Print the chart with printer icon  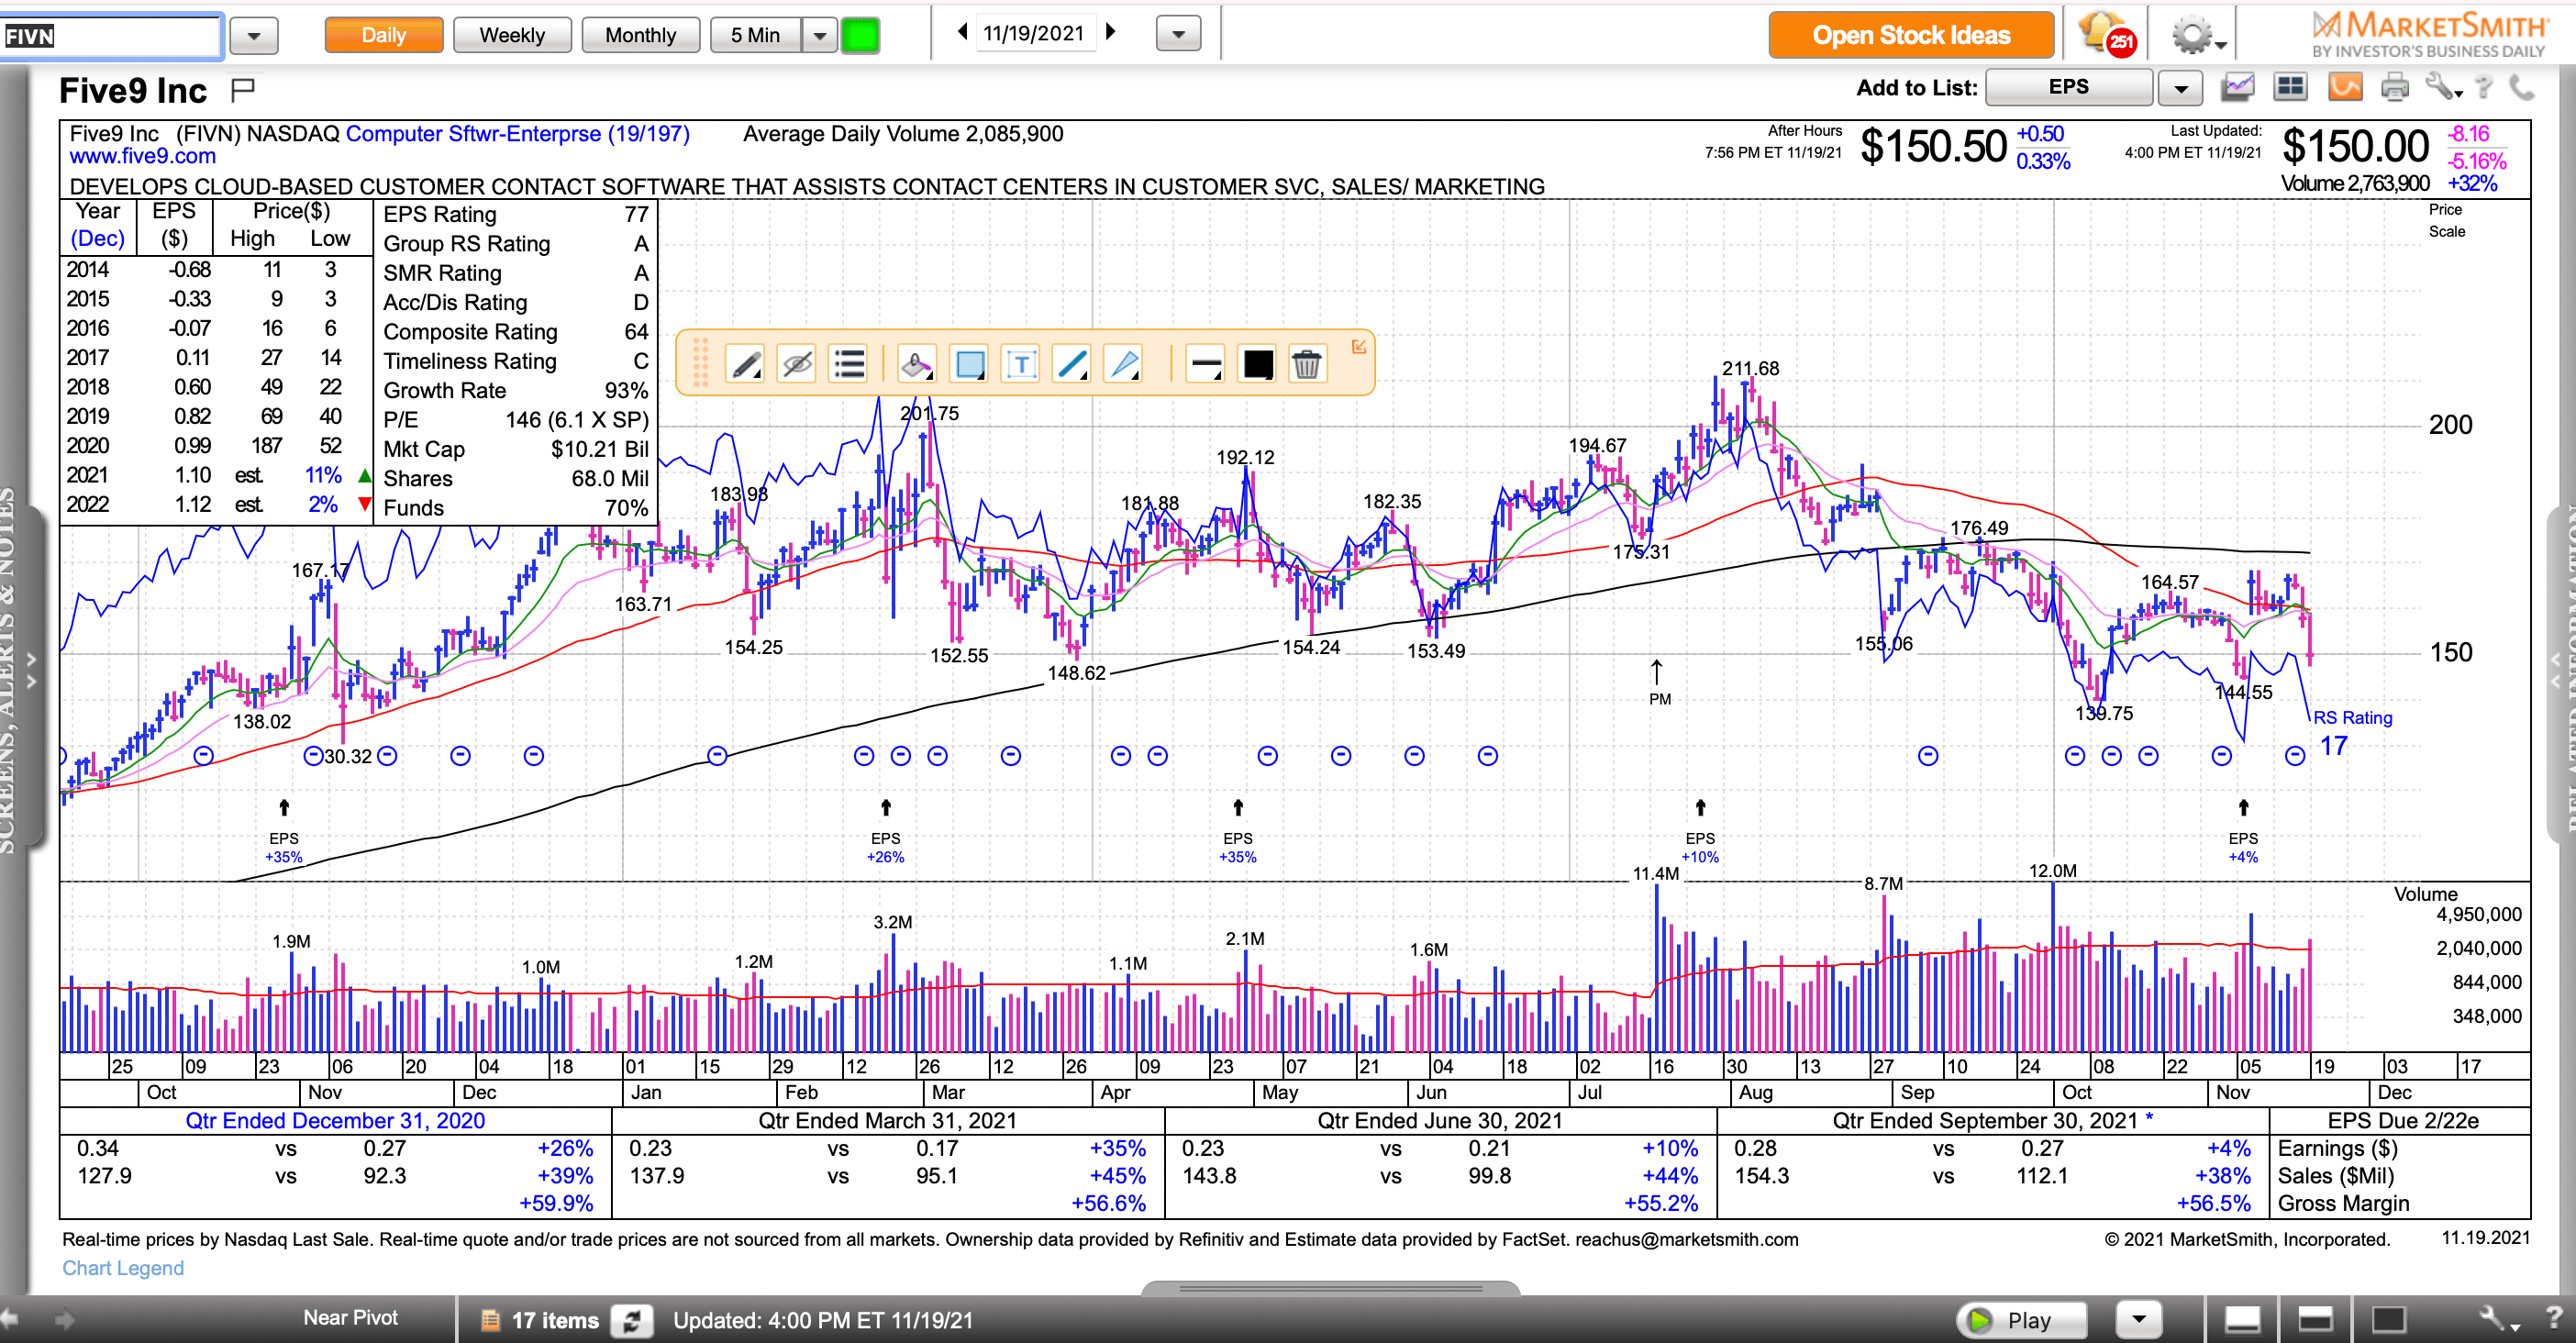(2395, 88)
